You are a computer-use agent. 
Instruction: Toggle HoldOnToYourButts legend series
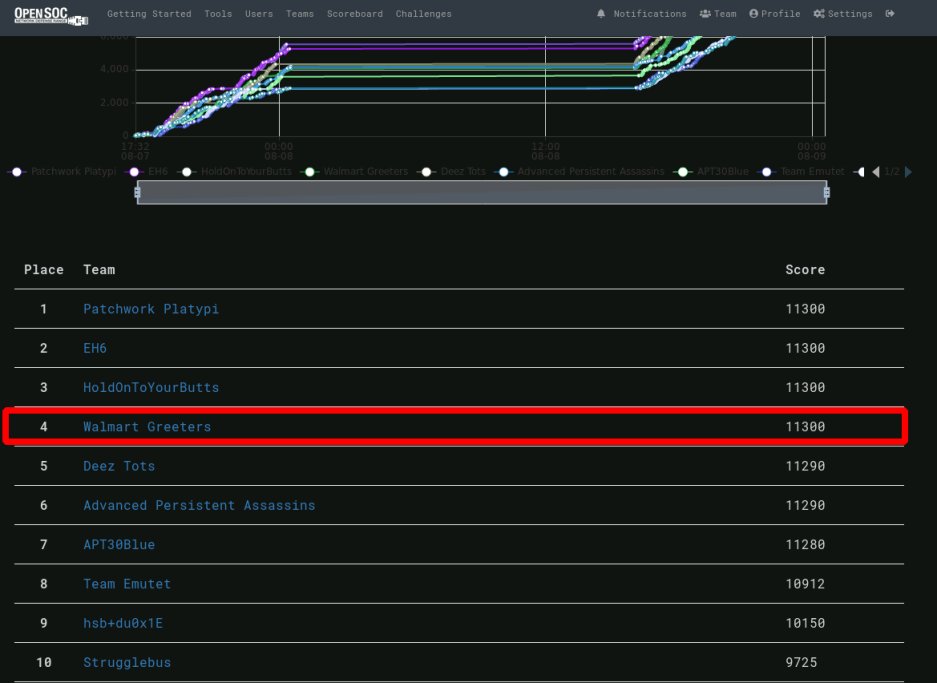click(x=235, y=171)
